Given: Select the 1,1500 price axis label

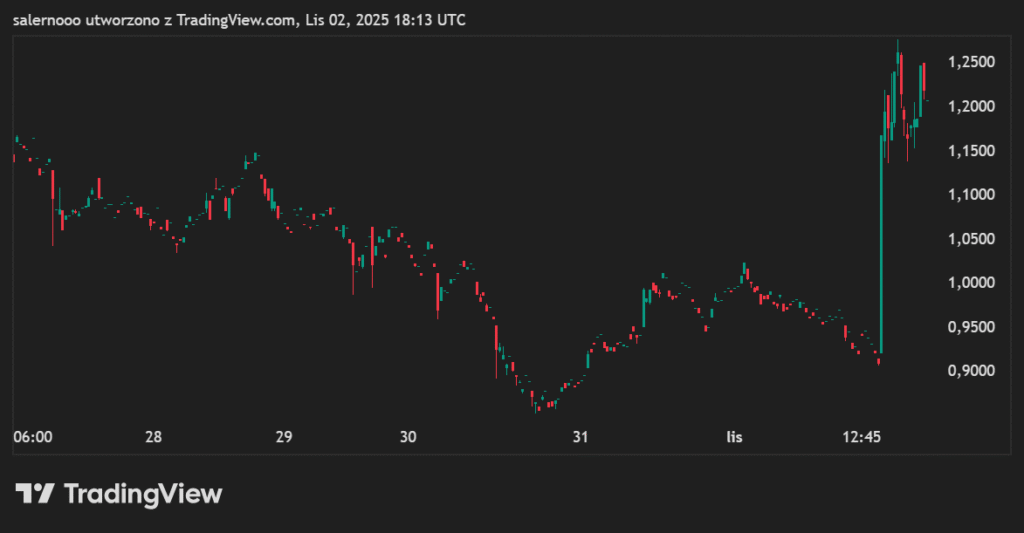Looking at the screenshot, I should 970,150.
